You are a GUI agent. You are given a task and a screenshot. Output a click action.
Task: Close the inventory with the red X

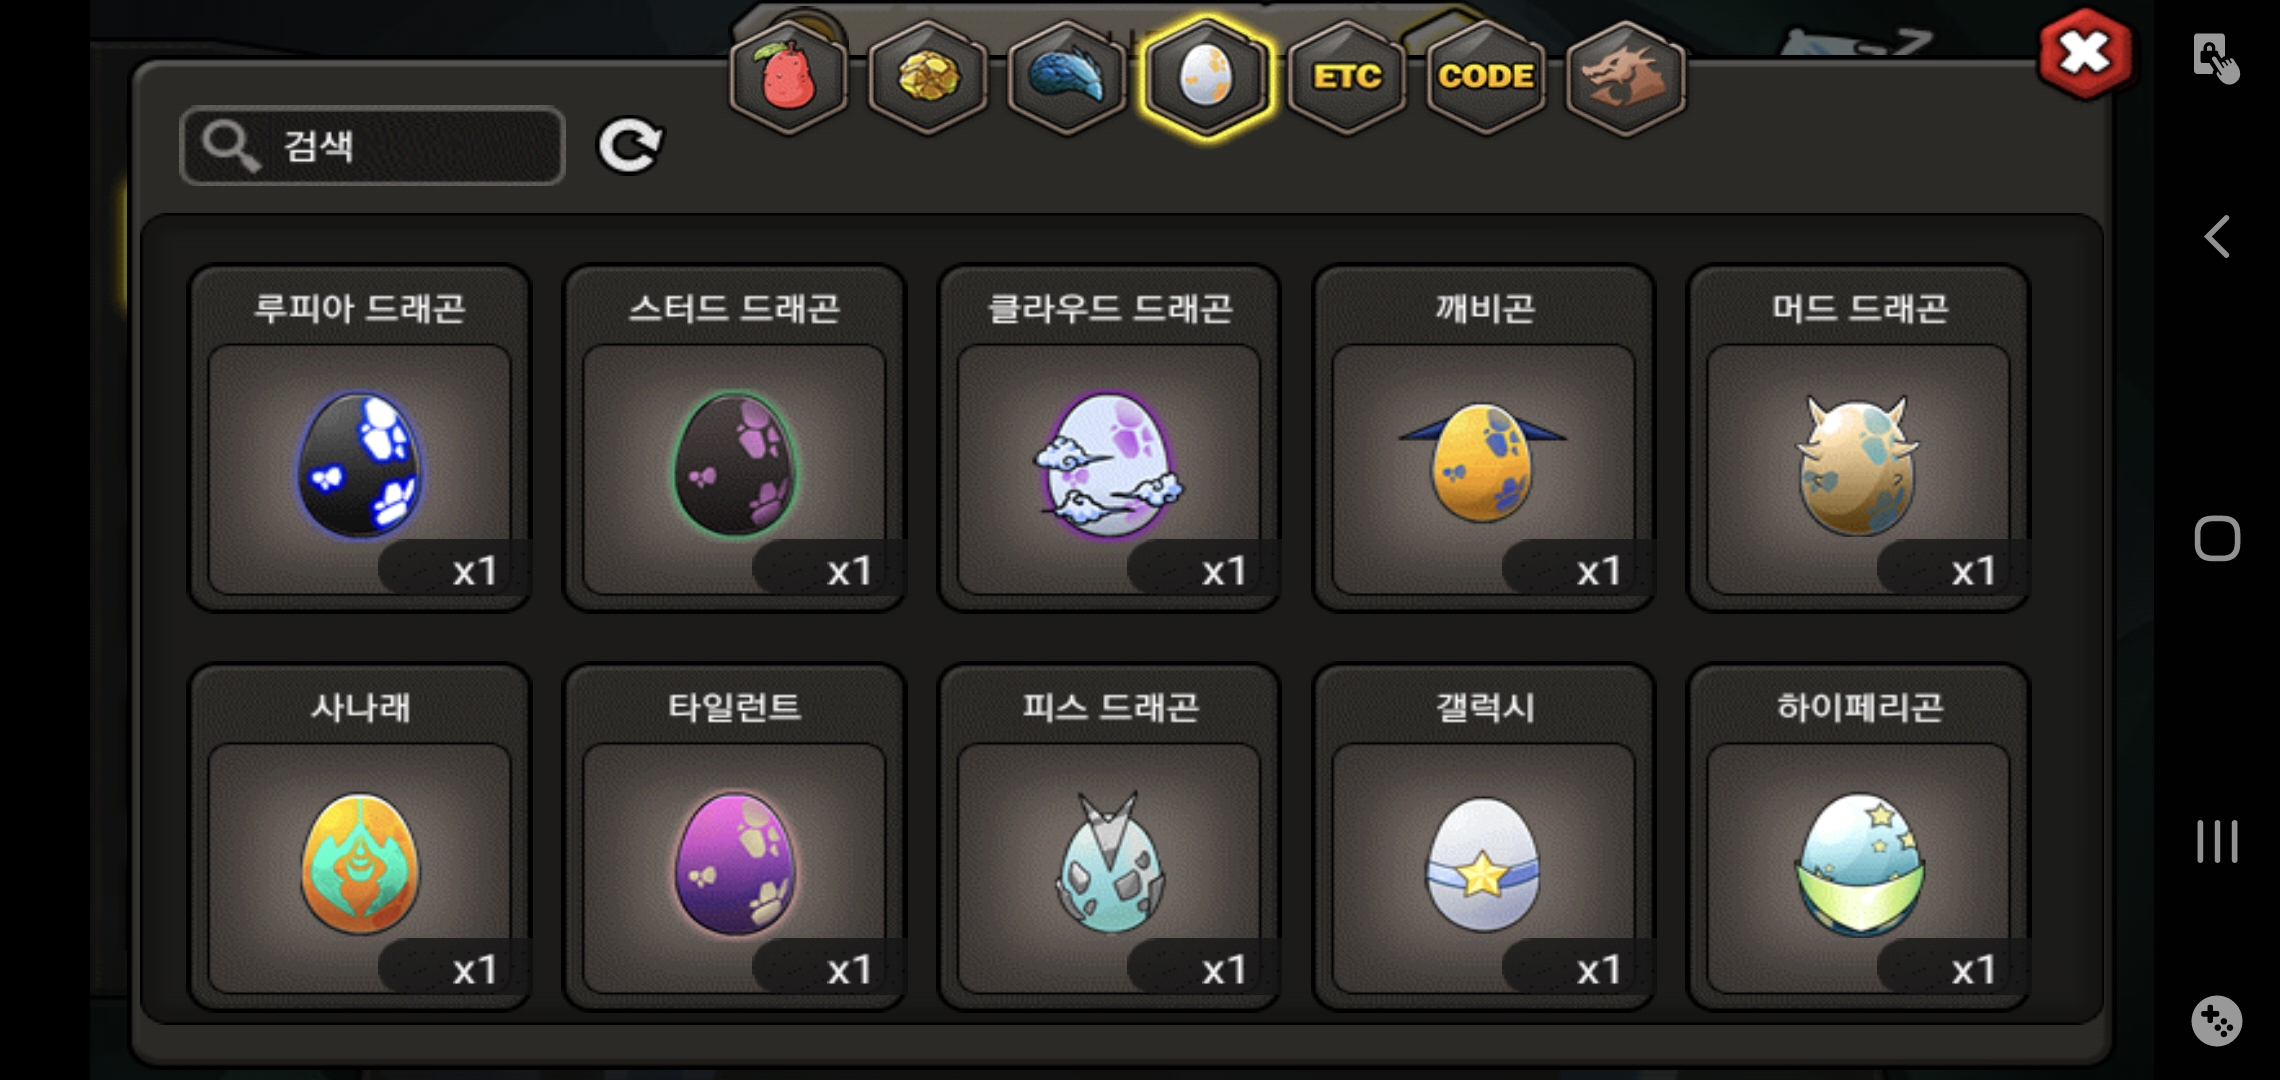point(2085,53)
